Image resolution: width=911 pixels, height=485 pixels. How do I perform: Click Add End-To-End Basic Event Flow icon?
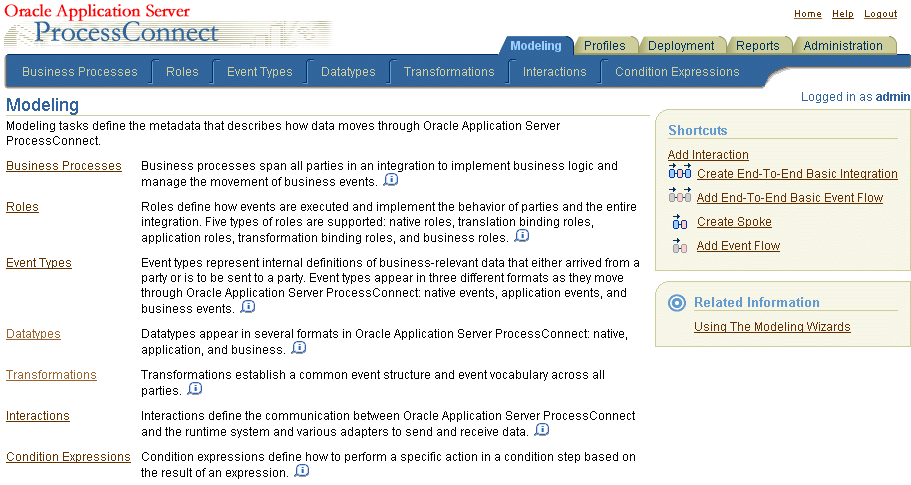[680, 195]
